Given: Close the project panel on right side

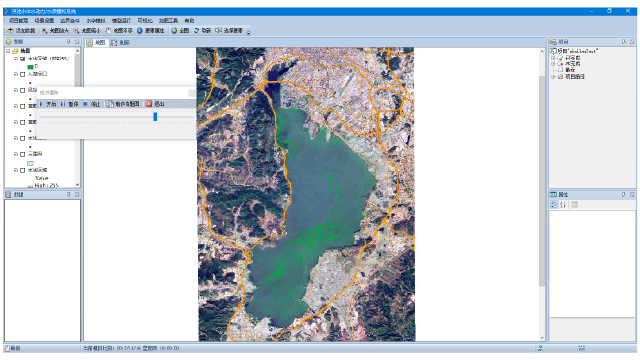Looking at the screenshot, I should [632, 42].
